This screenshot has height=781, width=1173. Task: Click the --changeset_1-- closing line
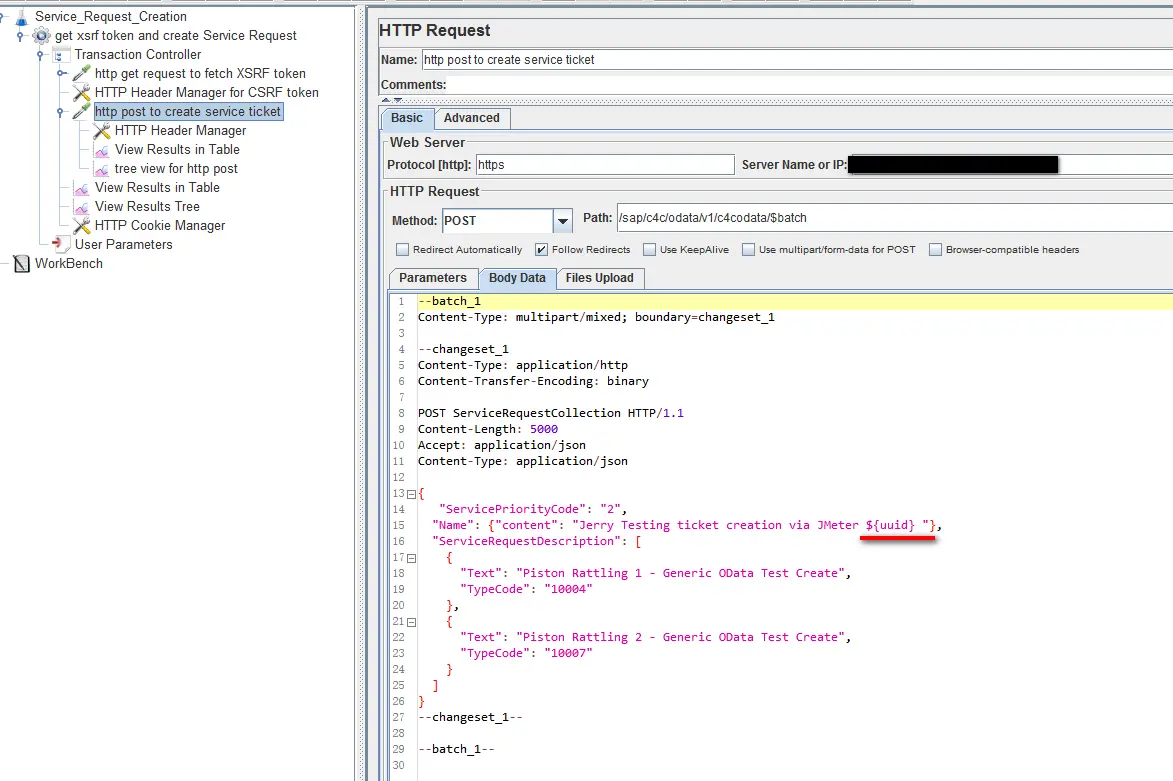[x=470, y=717]
